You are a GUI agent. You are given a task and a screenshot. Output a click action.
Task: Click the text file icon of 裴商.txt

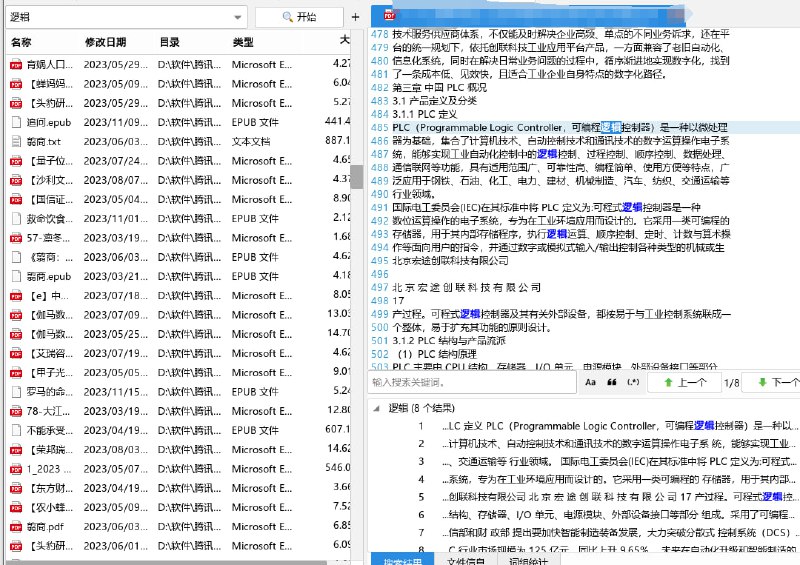(15, 141)
